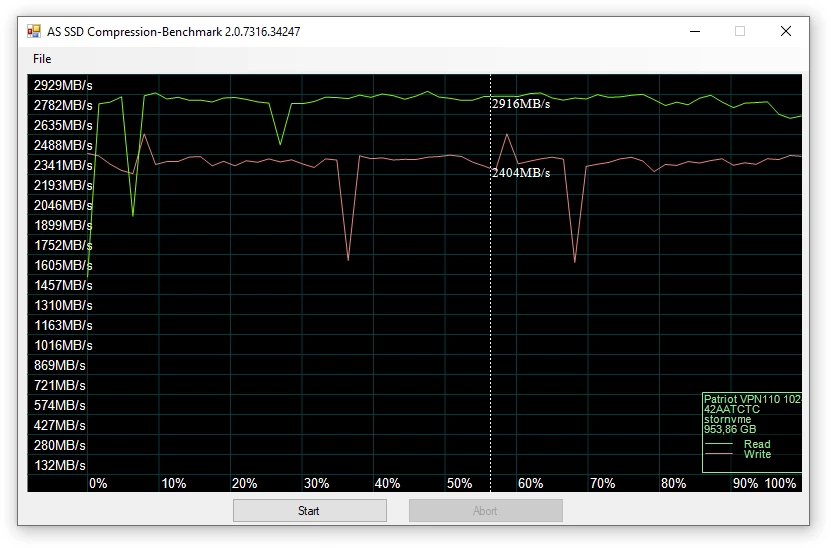
Task: Click the Start button
Action: 310,511
